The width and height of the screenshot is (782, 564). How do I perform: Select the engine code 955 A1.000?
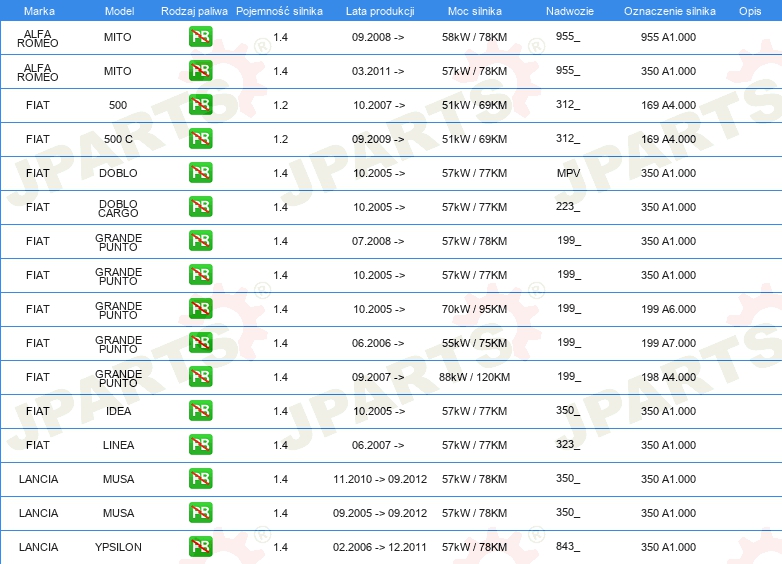pos(668,37)
